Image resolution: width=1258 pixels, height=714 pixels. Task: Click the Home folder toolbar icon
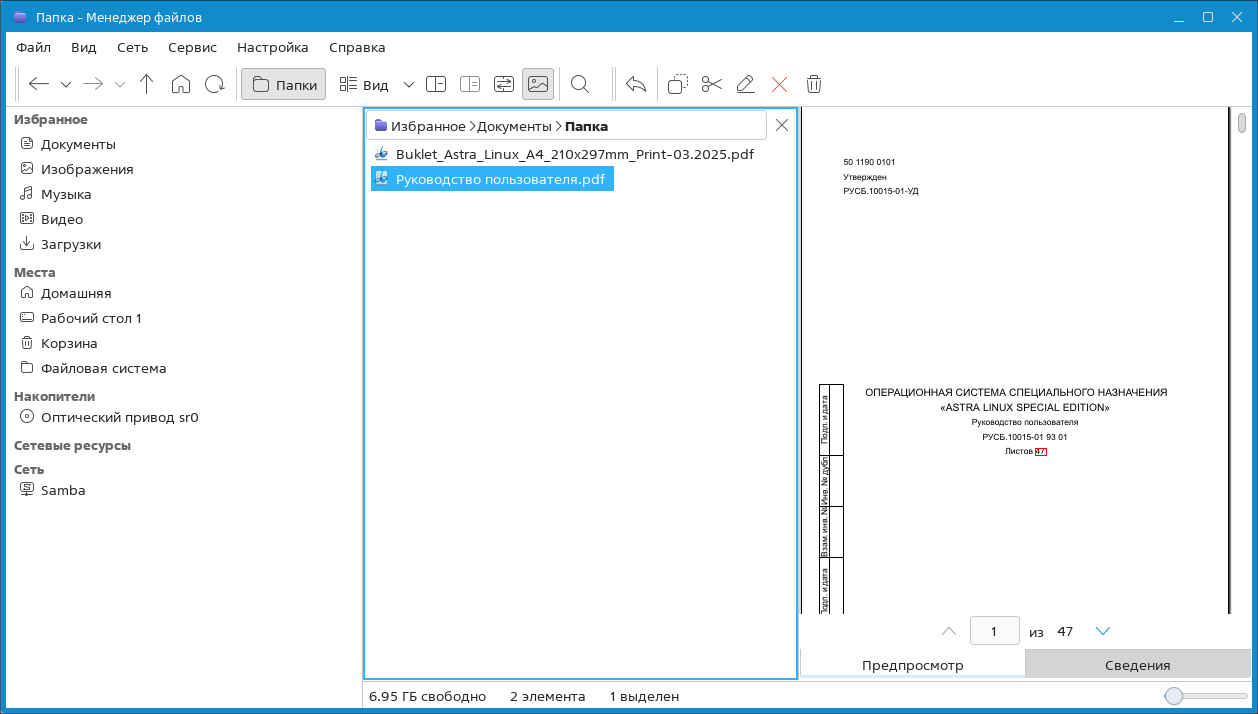[181, 84]
